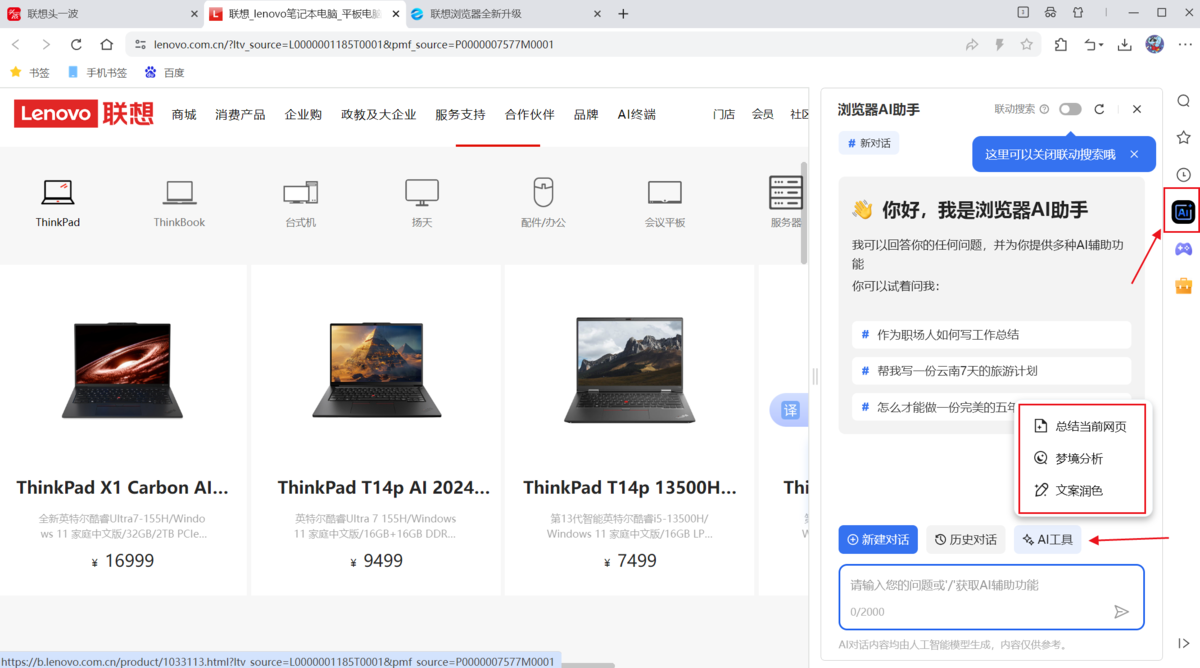Open the history clock in the right sidebar

(x=1183, y=174)
